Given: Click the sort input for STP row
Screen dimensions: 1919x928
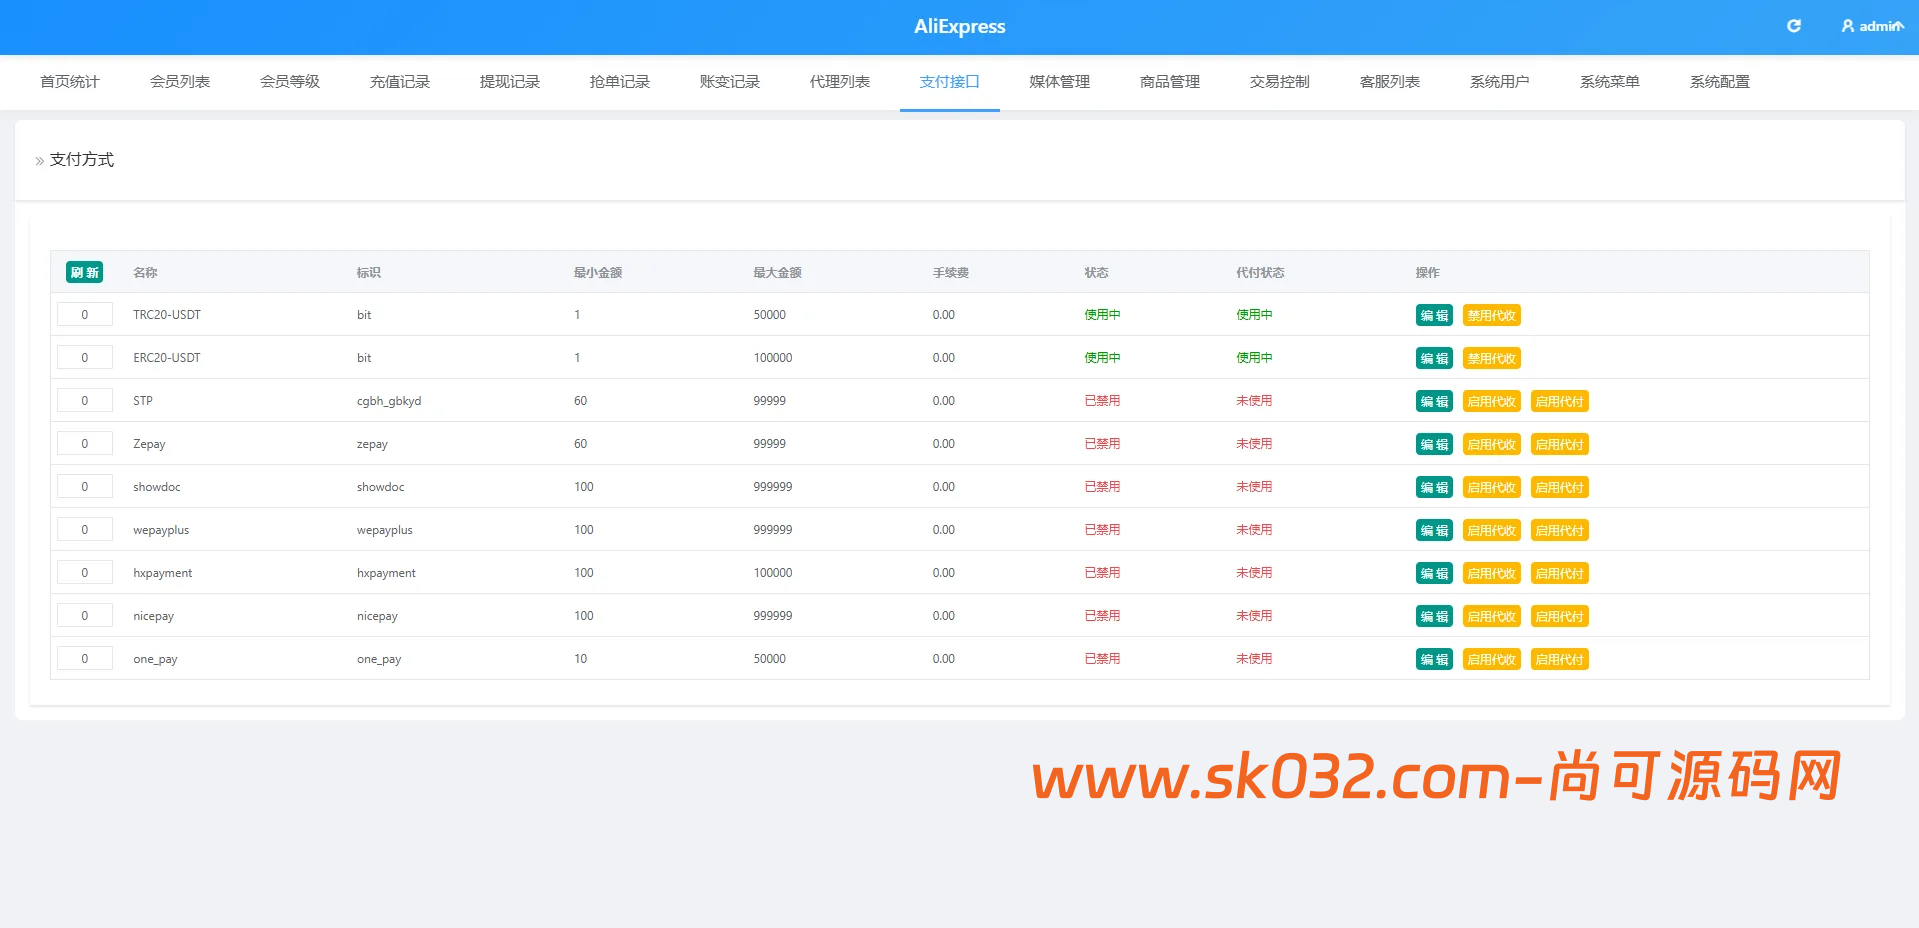Looking at the screenshot, I should click(x=85, y=400).
